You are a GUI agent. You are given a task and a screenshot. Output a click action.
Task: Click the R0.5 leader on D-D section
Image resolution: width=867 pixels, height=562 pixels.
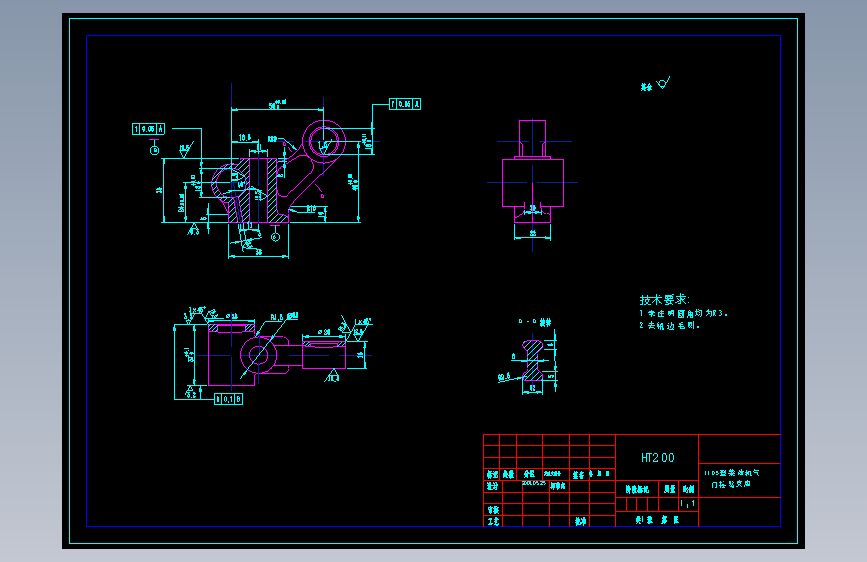504,377
